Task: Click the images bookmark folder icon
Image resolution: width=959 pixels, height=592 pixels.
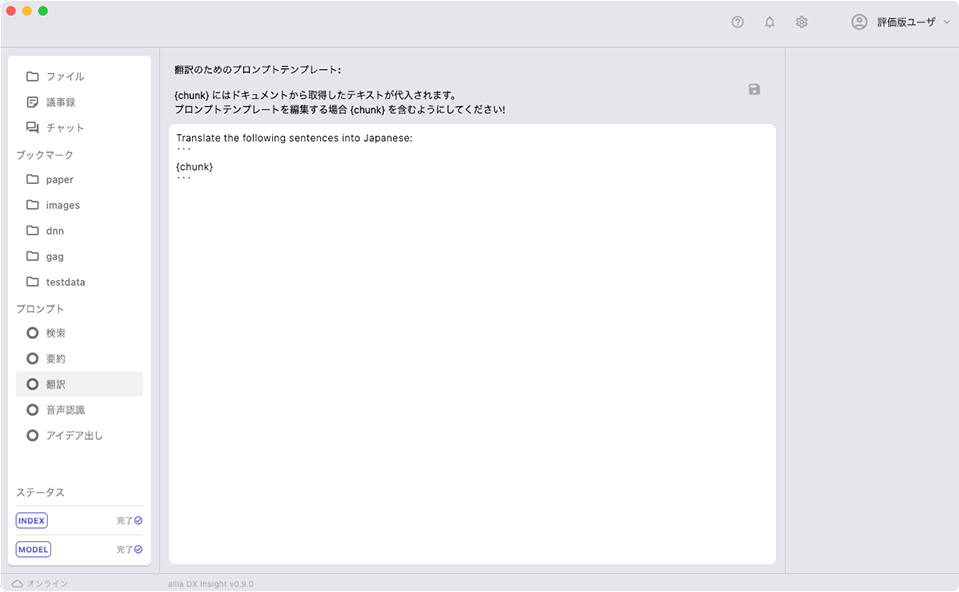Action: [x=32, y=205]
